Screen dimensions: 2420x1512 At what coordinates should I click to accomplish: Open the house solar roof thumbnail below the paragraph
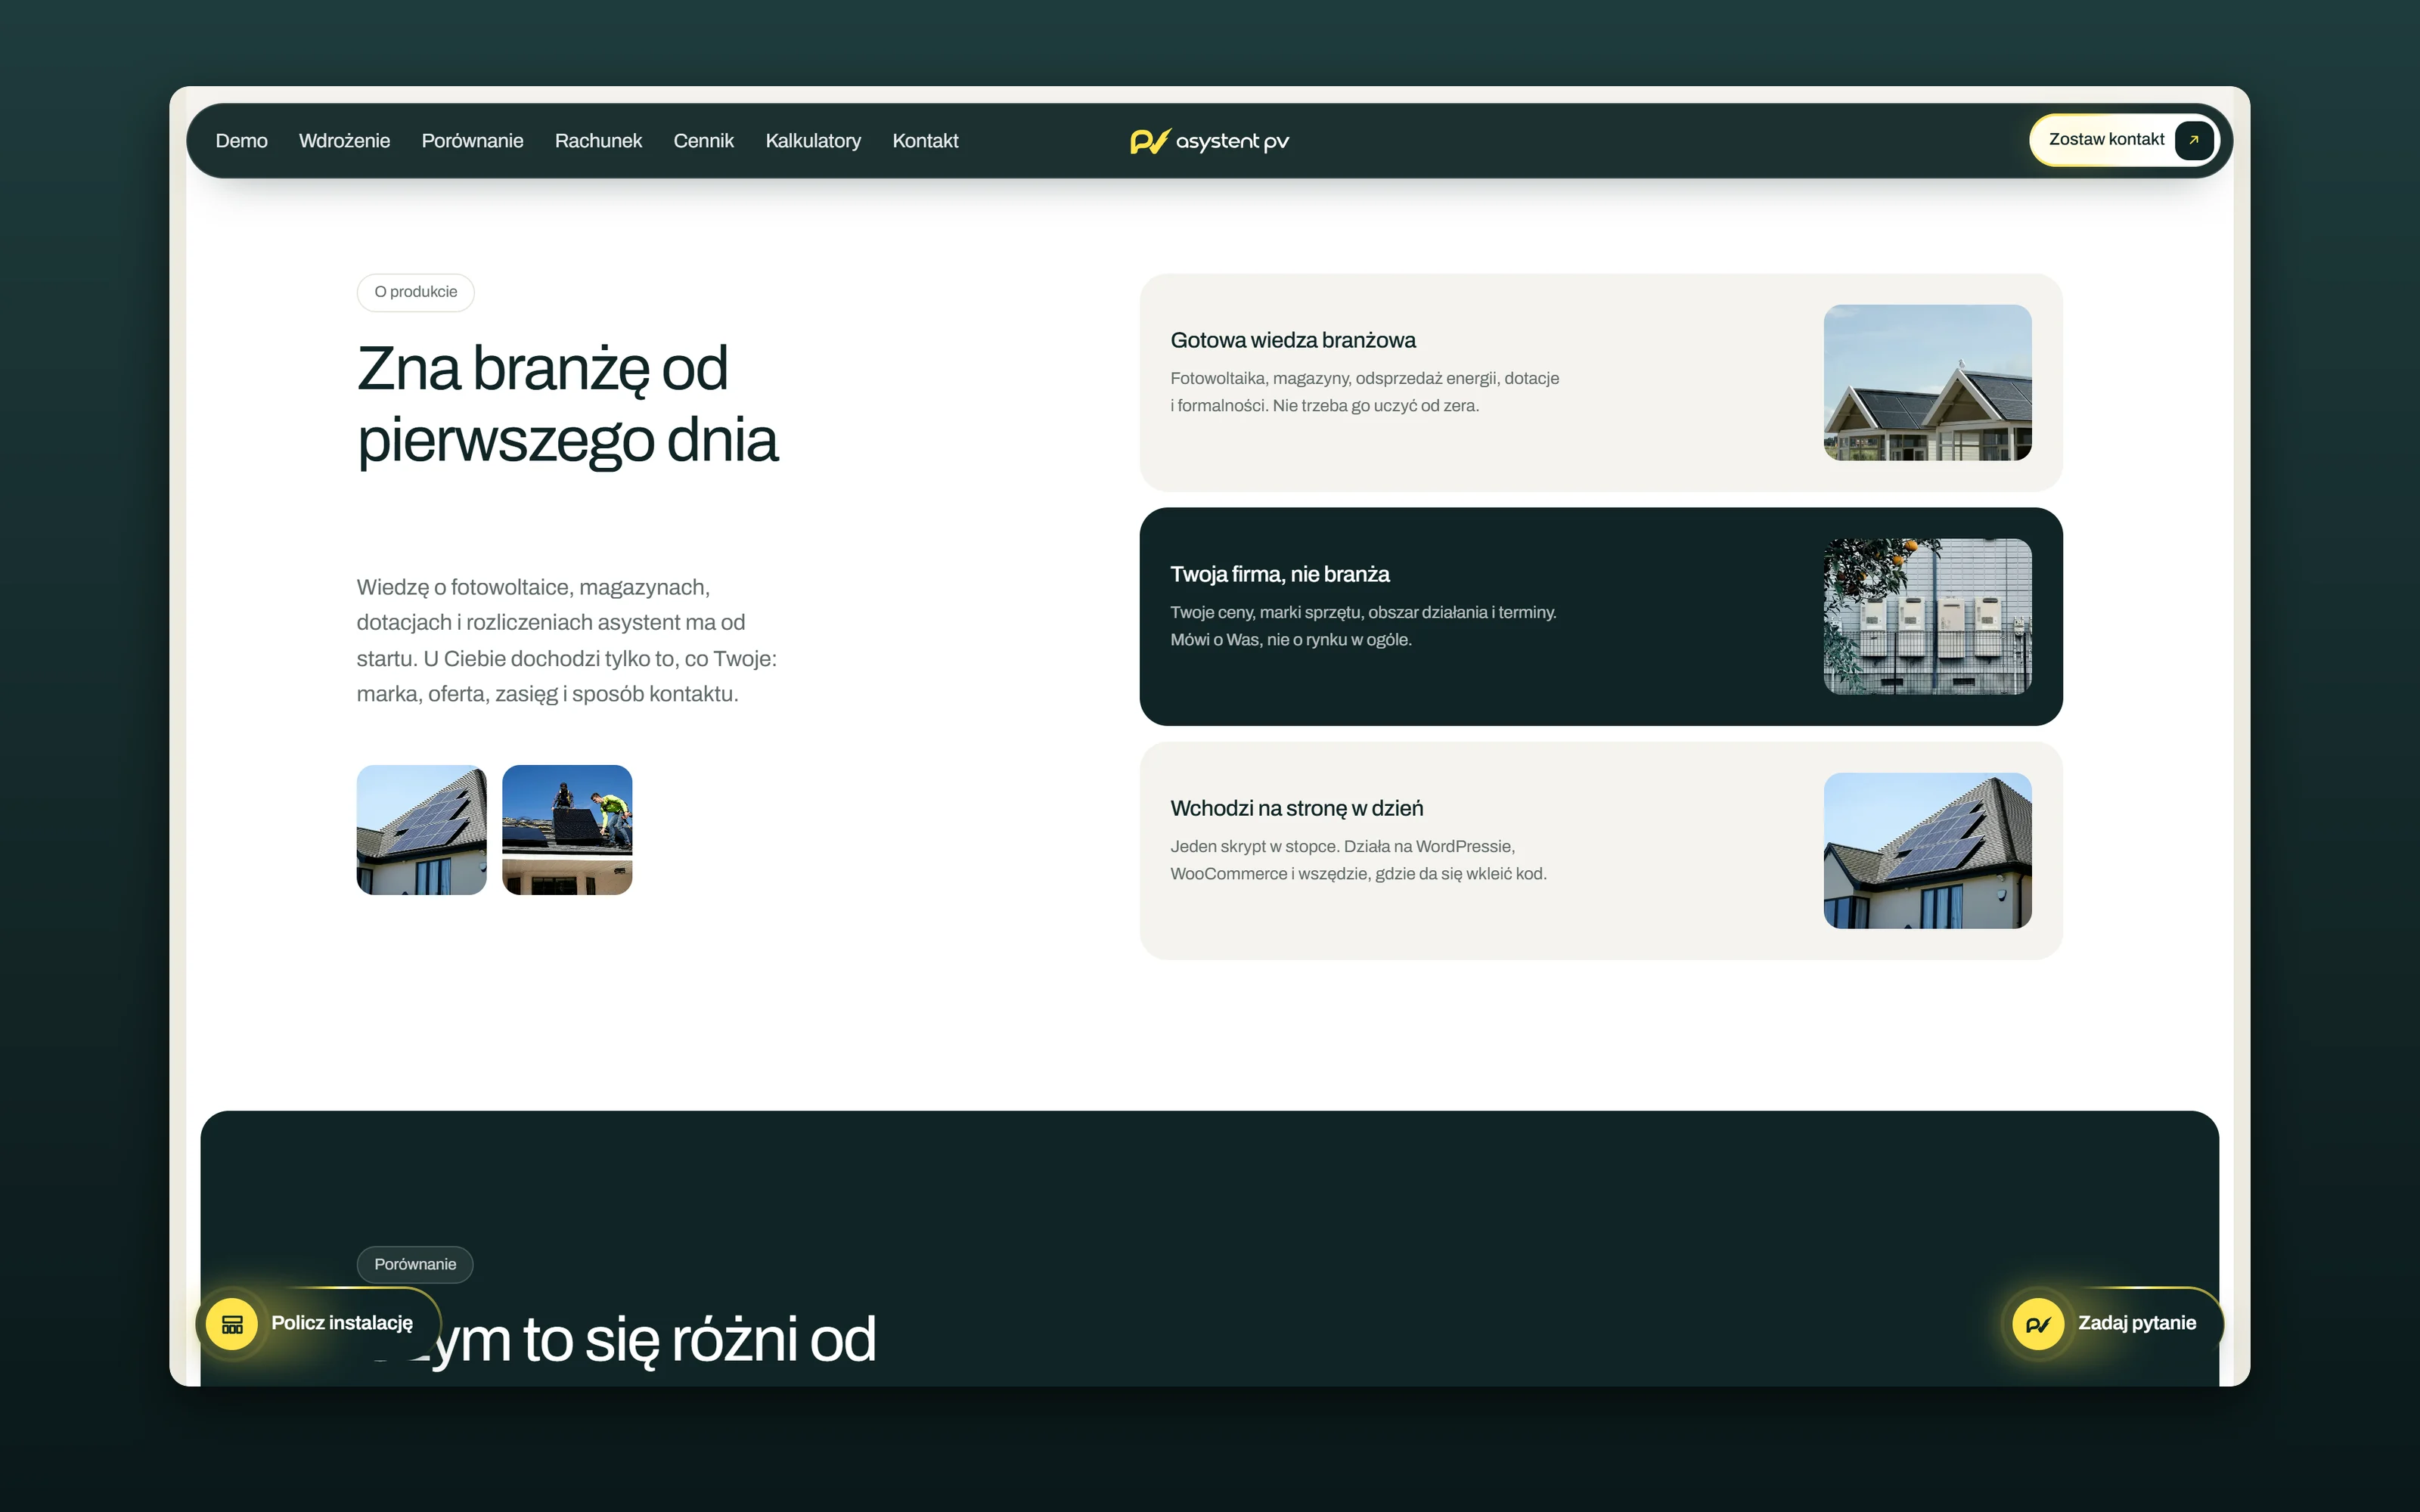pos(421,830)
